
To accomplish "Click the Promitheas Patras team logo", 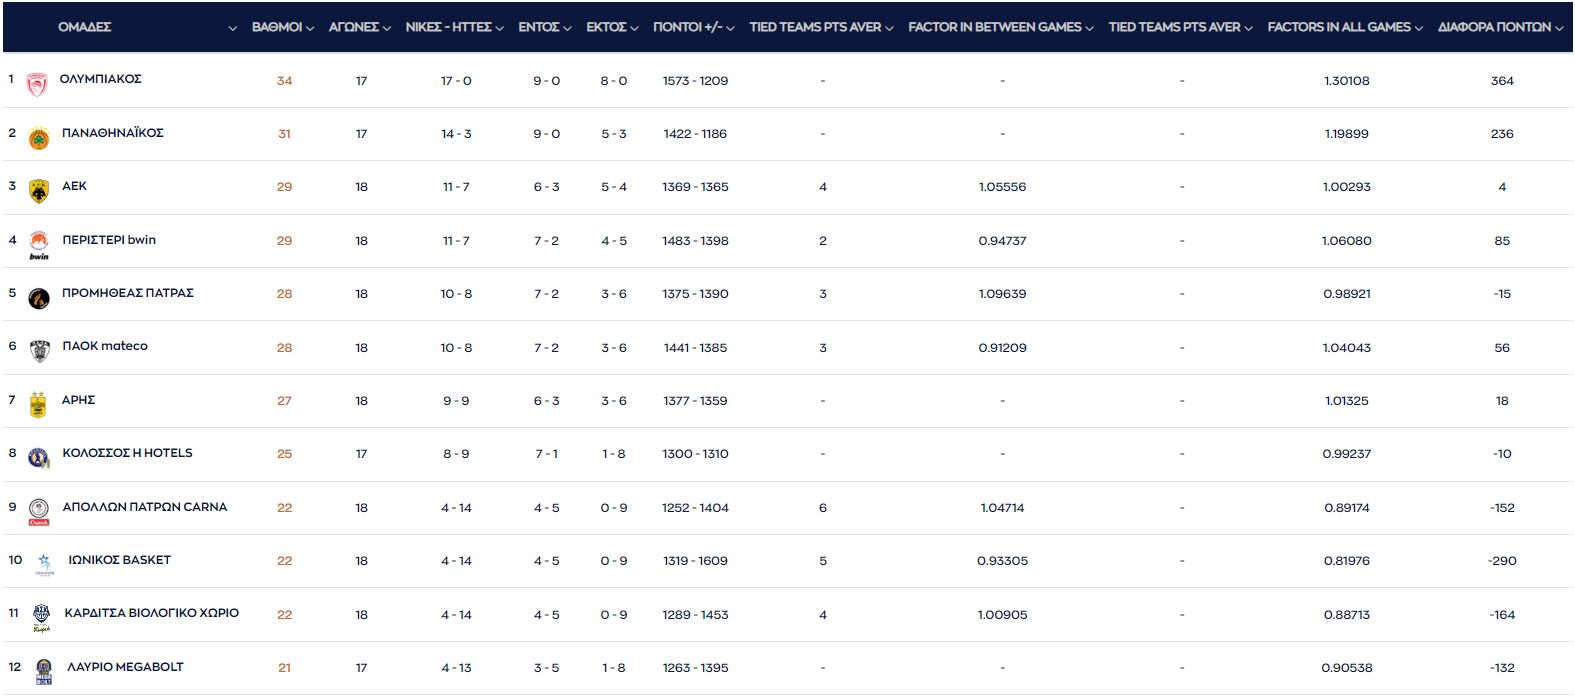I will 38,298.
